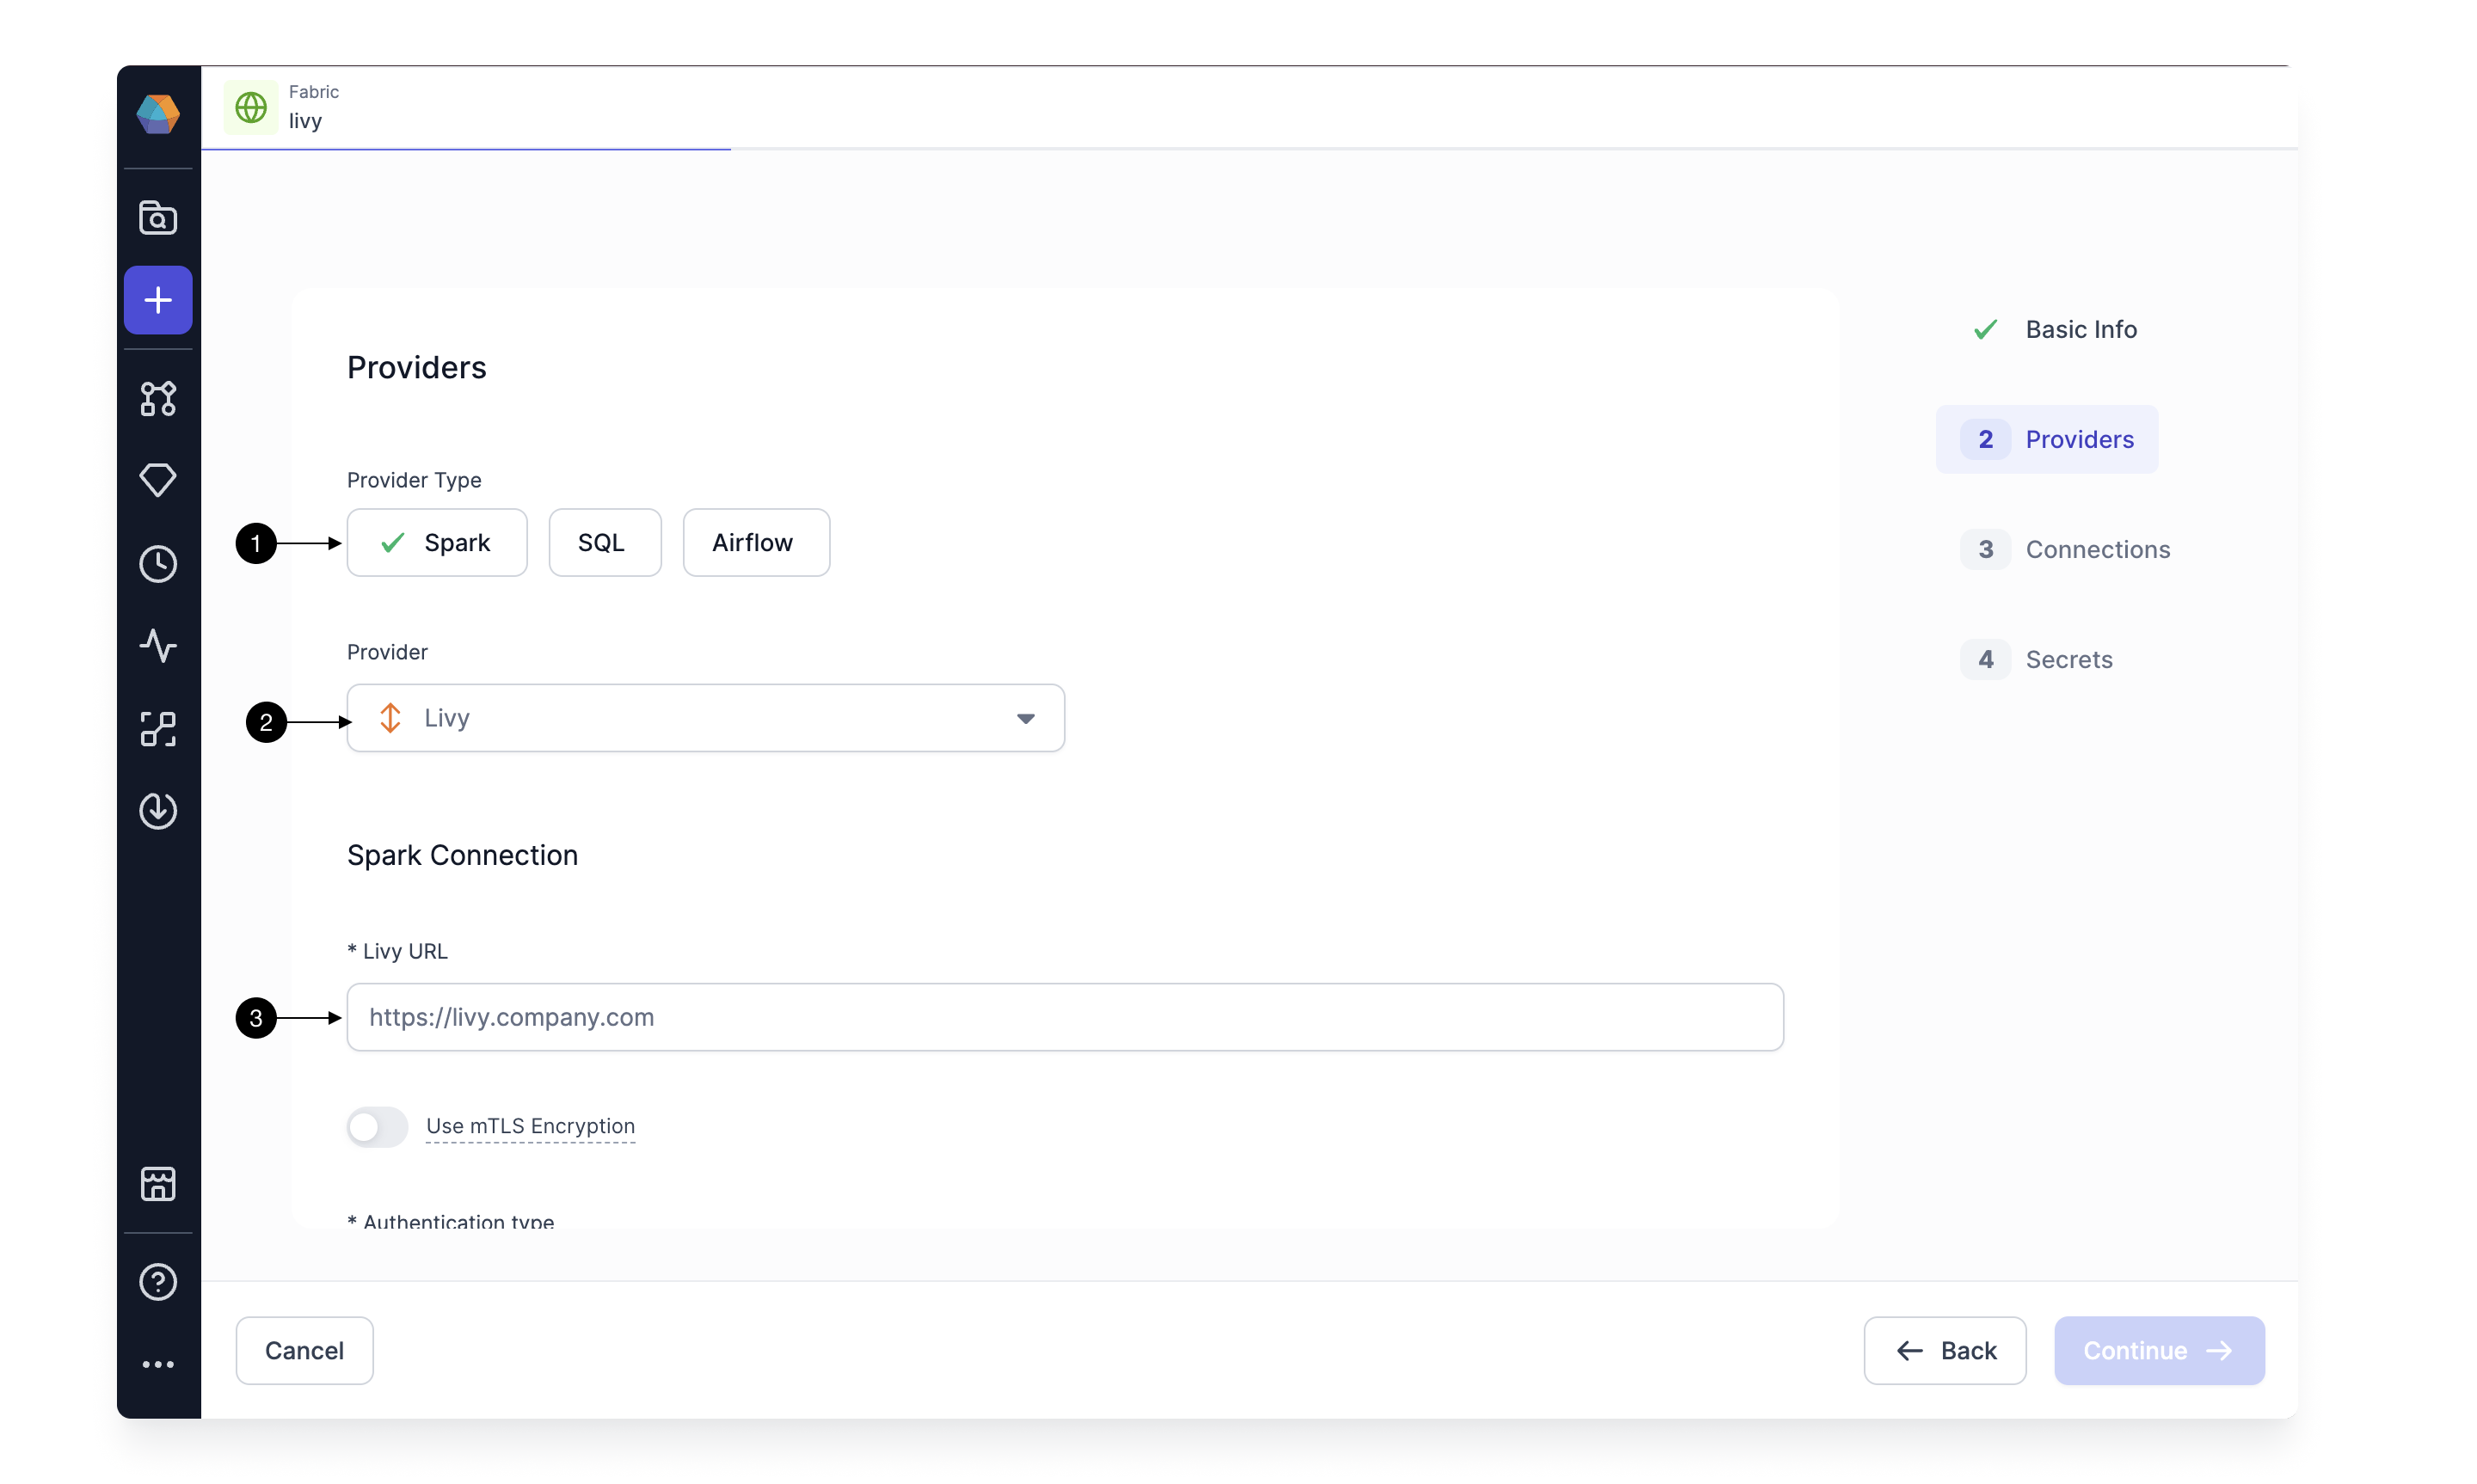Select the SQL provider type
The width and height of the screenshot is (2477, 1484).
[x=602, y=543]
